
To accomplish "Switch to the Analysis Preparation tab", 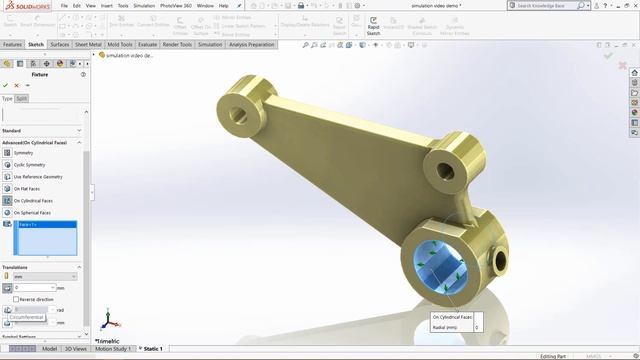I will [x=251, y=44].
